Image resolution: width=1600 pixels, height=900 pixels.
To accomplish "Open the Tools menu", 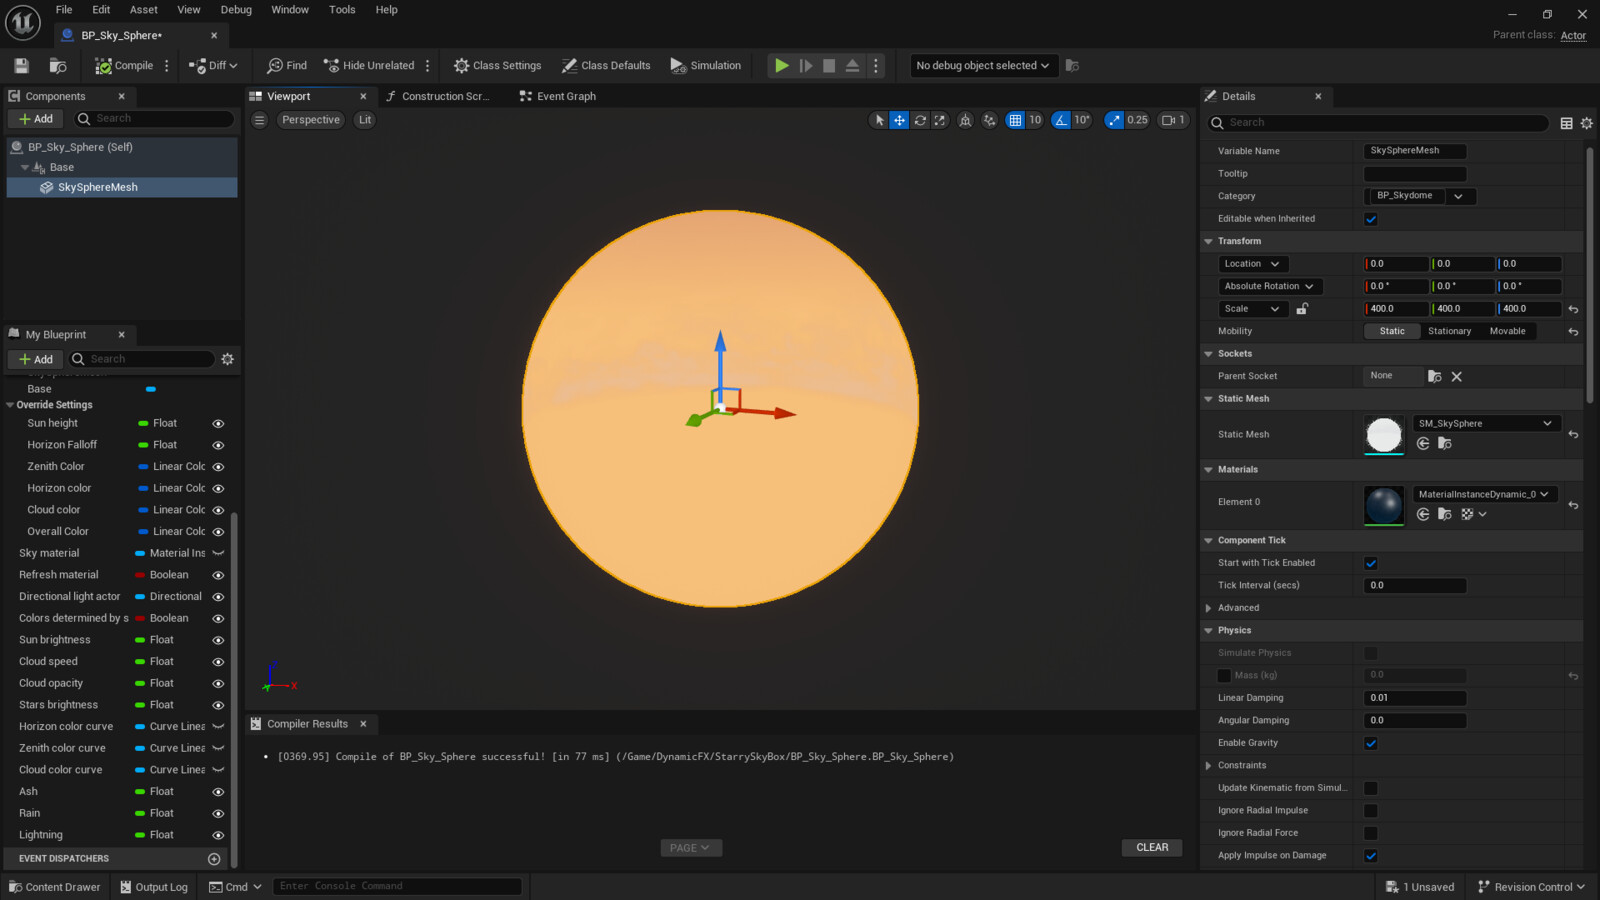I will pyautogui.click(x=342, y=10).
